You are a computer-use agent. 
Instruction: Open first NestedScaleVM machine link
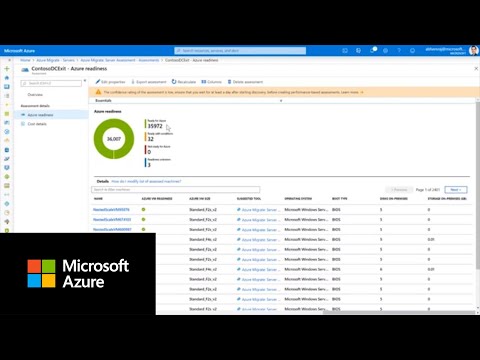[x=111, y=210]
